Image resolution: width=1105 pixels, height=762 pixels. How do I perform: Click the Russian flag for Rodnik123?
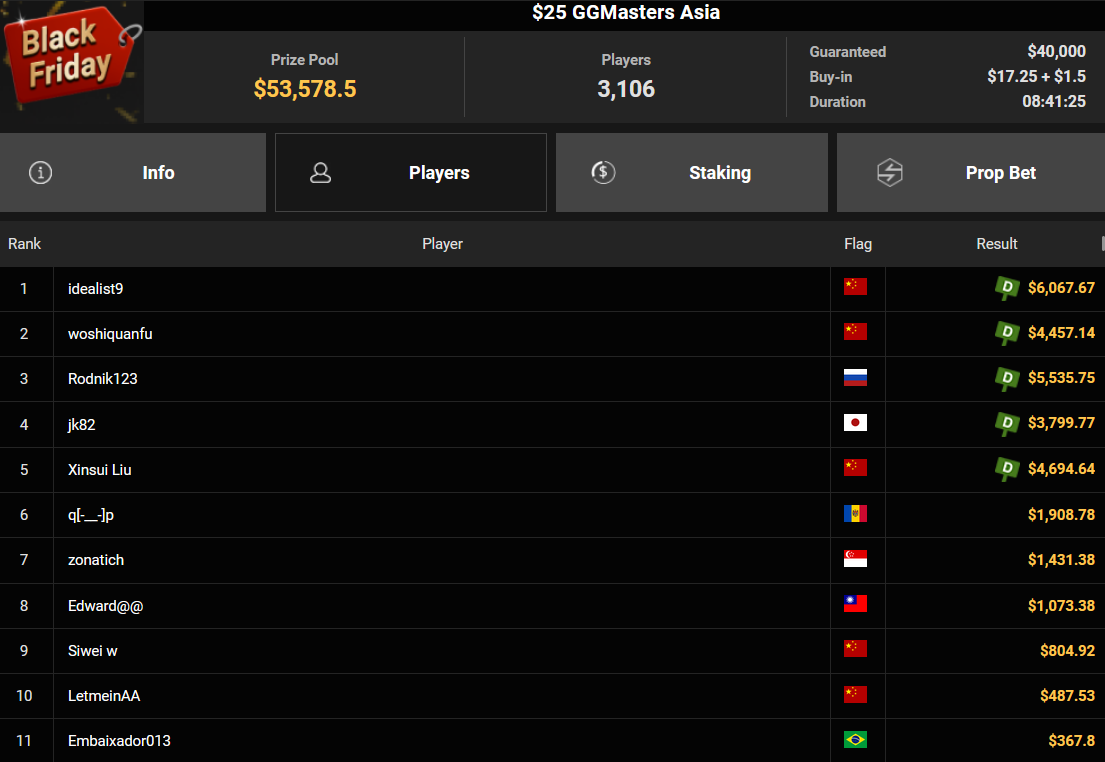point(855,378)
